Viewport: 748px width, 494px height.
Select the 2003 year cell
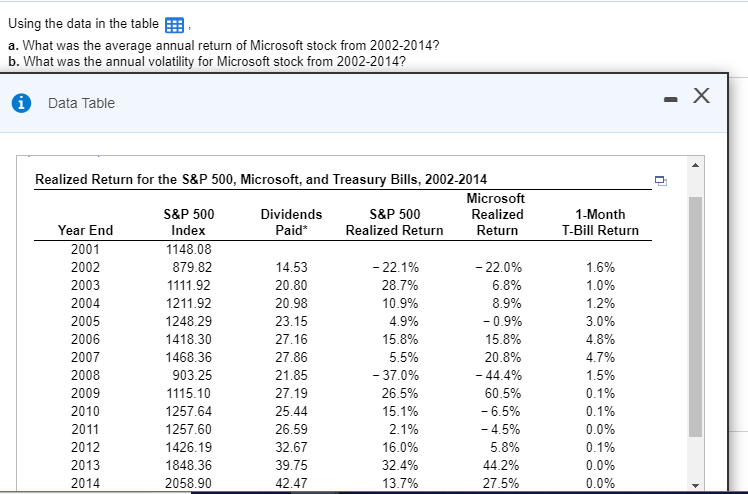(x=85, y=286)
